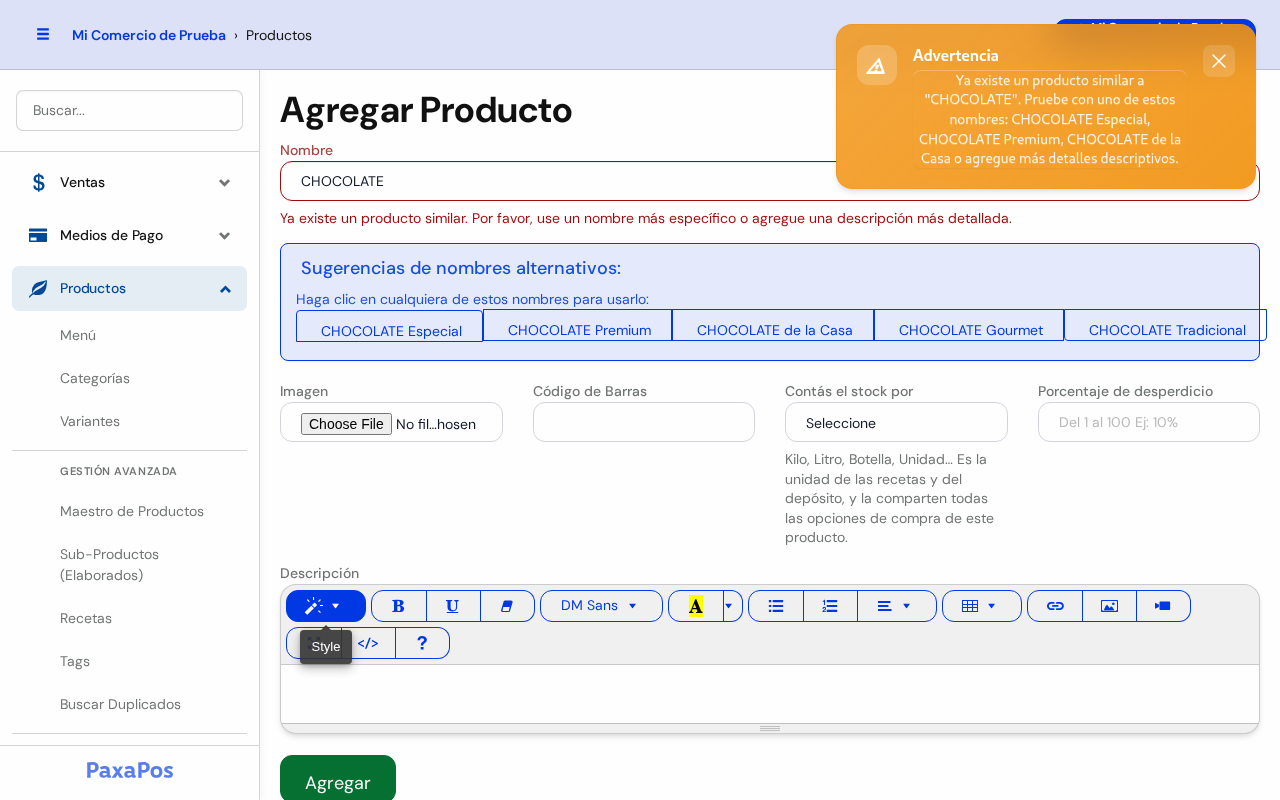Expand the Medios de Pago section
Image resolution: width=1280 pixels, height=800 pixels.
[x=225, y=235]
